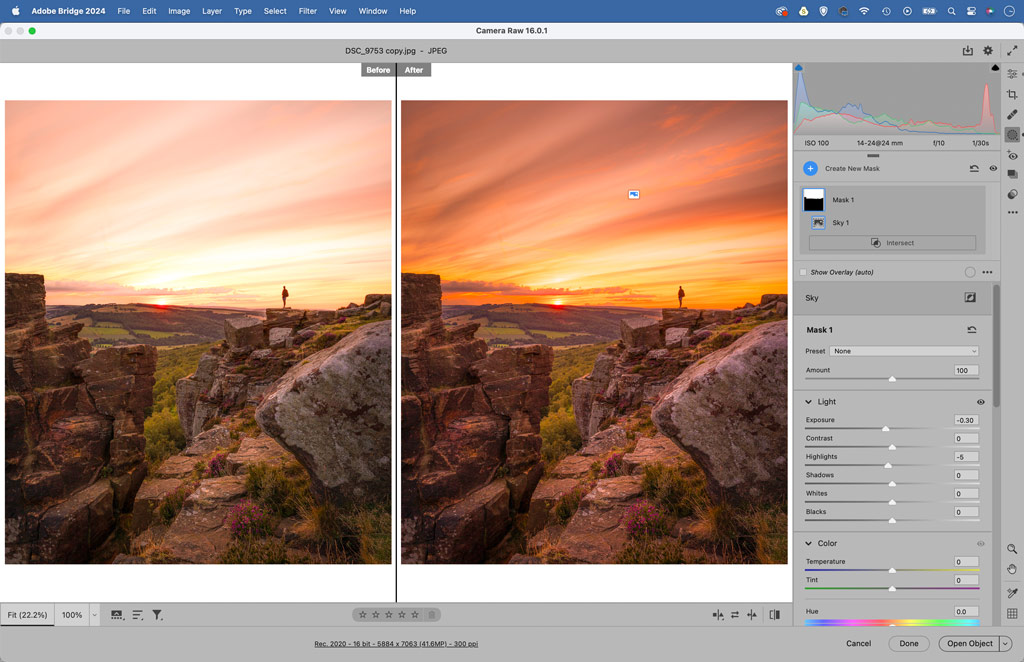1024x662 pixels.
Task: Collapse the Color section chevron
Action: [808, 544]
